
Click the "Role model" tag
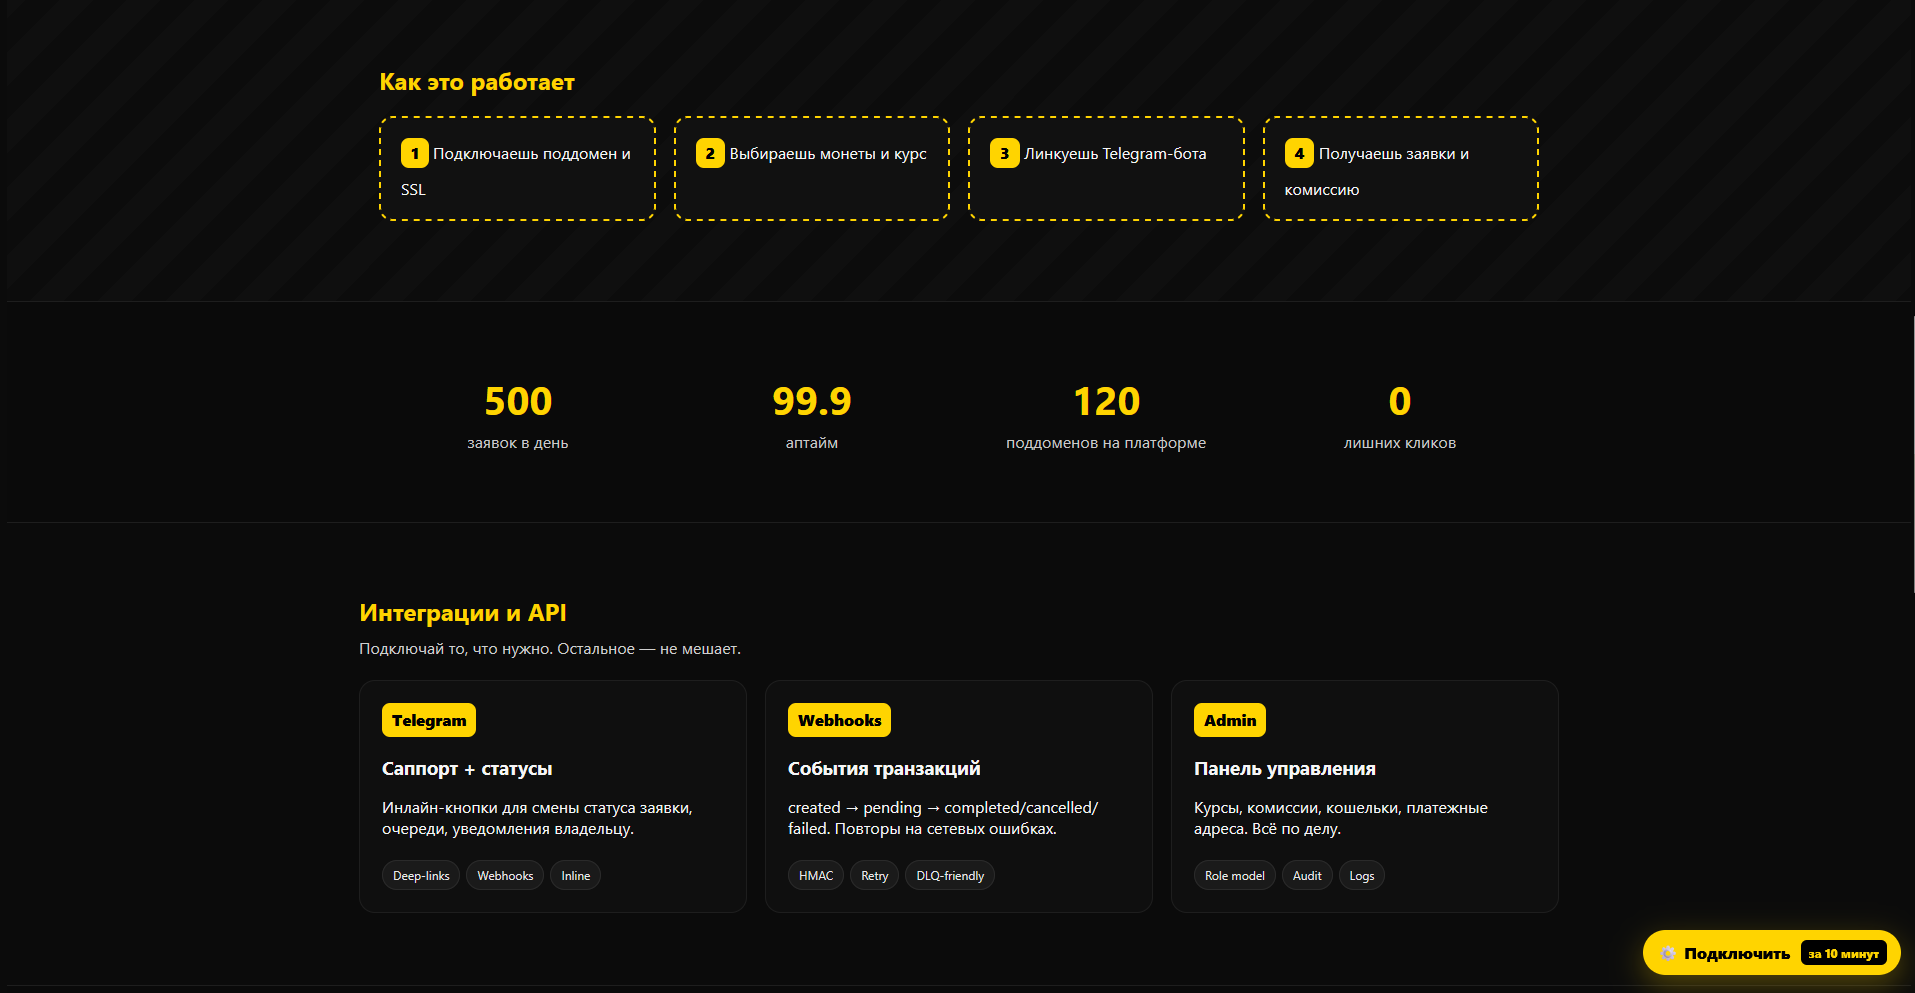pyautogui.click(x=1235, y=875)
